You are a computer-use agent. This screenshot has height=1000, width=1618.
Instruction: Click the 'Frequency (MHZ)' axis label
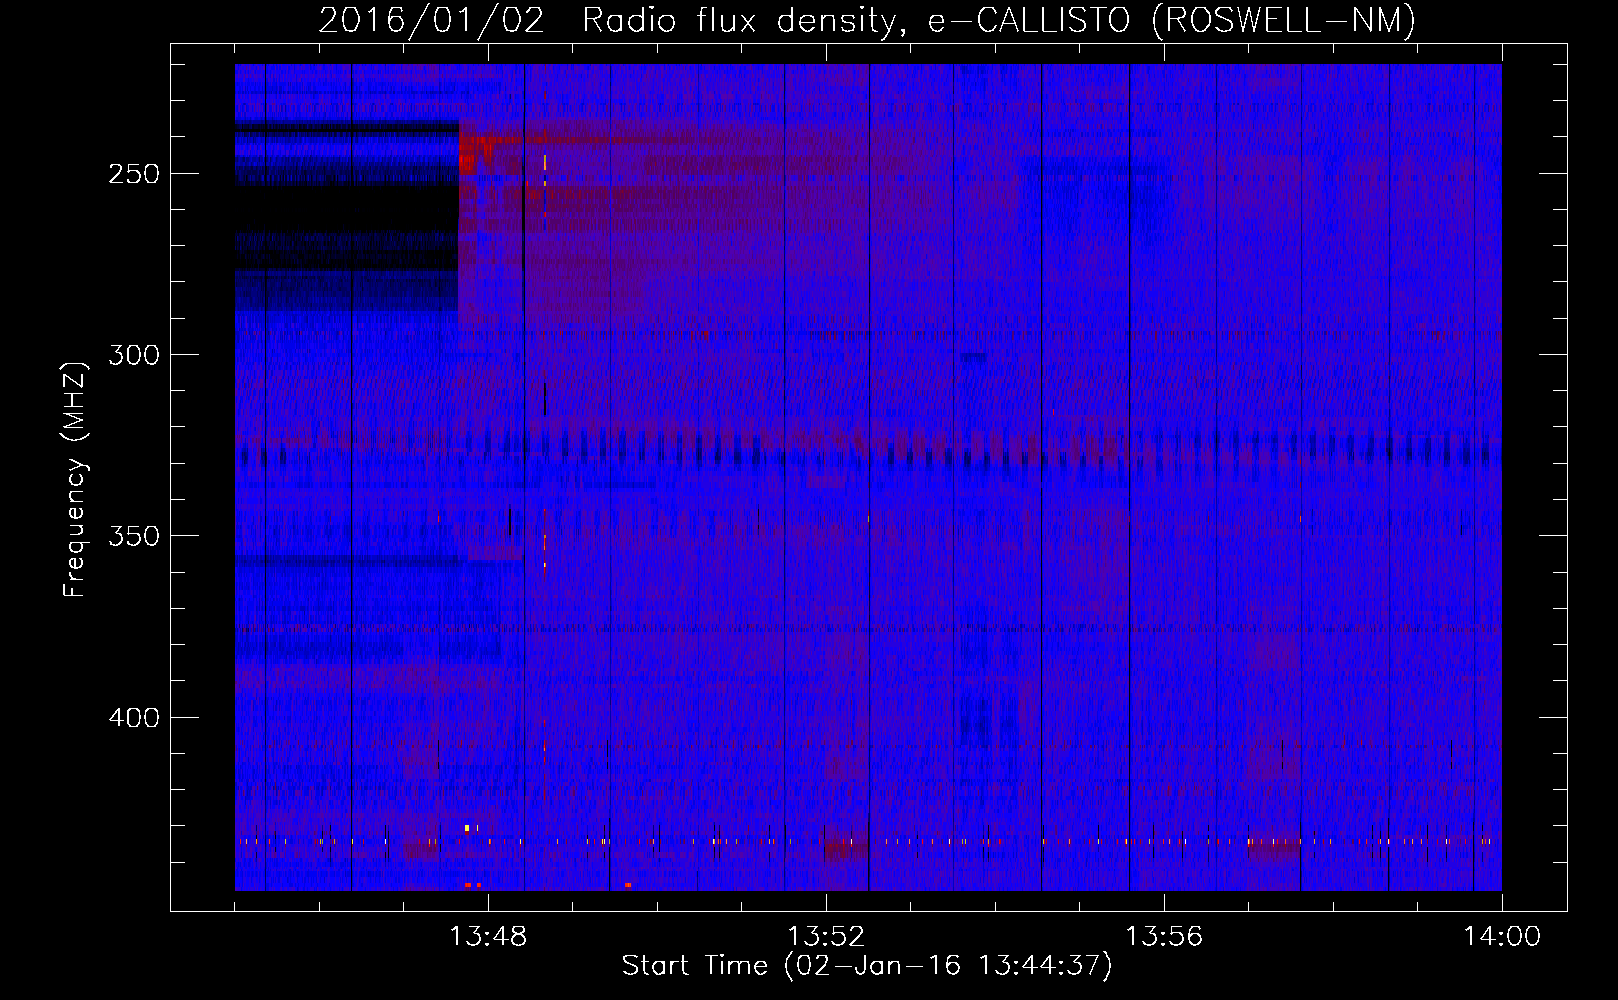pos(75,479)
